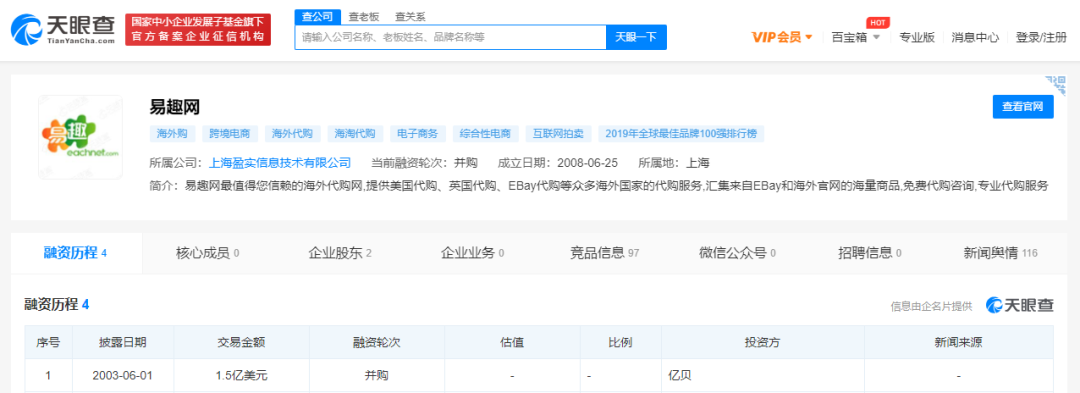Click the TianYanCha logo

[x=63, y=30]
